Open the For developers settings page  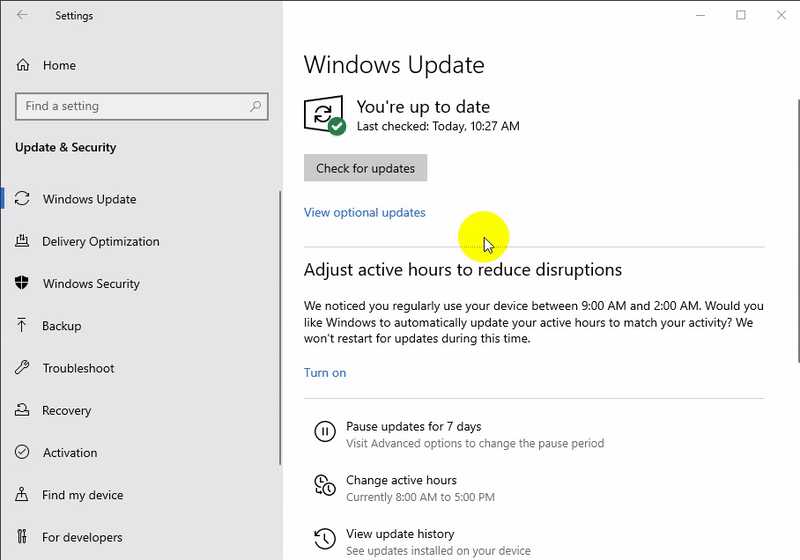(x=82, y=537)
